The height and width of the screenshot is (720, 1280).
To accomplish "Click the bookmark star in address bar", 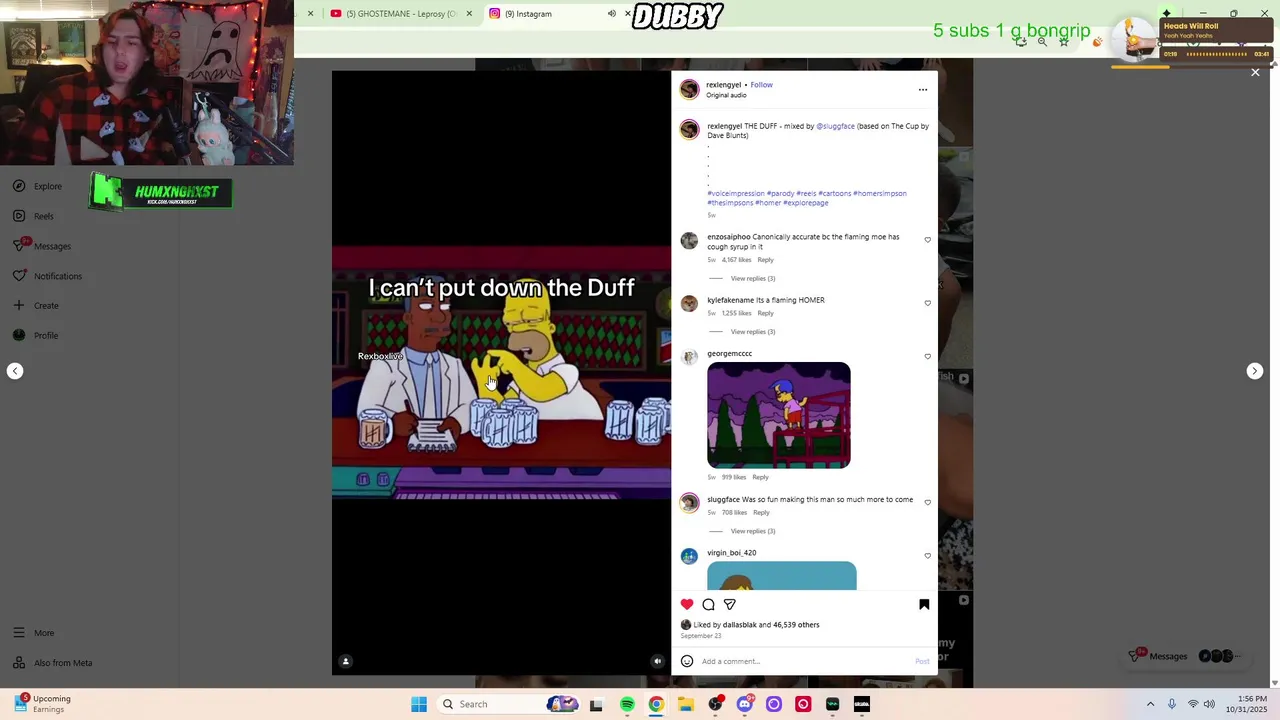I will (x=1064, y=42).
